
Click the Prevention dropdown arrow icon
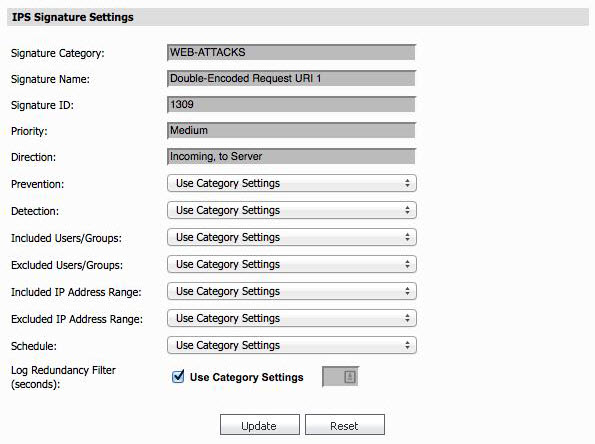[x=407, y=183]
